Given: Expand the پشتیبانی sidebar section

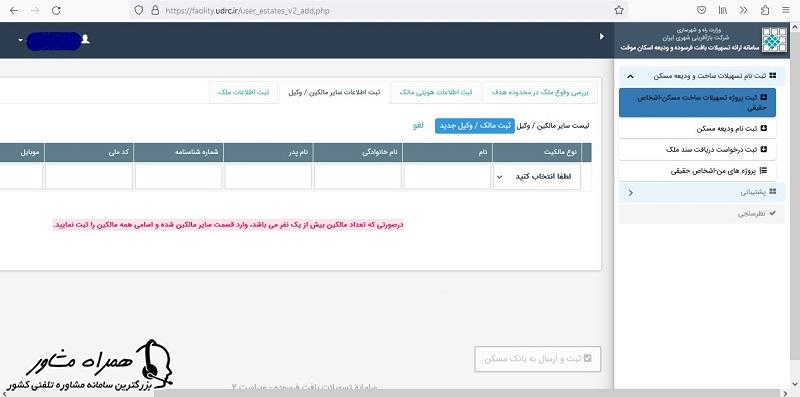Looking at the screenshot, I should [x=702, y=192].
